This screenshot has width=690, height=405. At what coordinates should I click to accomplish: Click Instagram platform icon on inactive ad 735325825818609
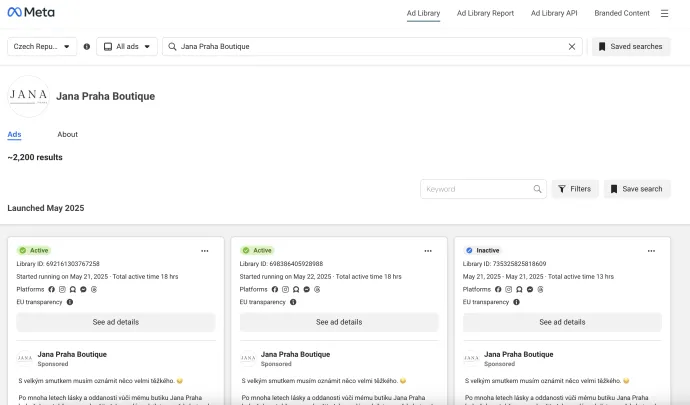coord(509,289)
